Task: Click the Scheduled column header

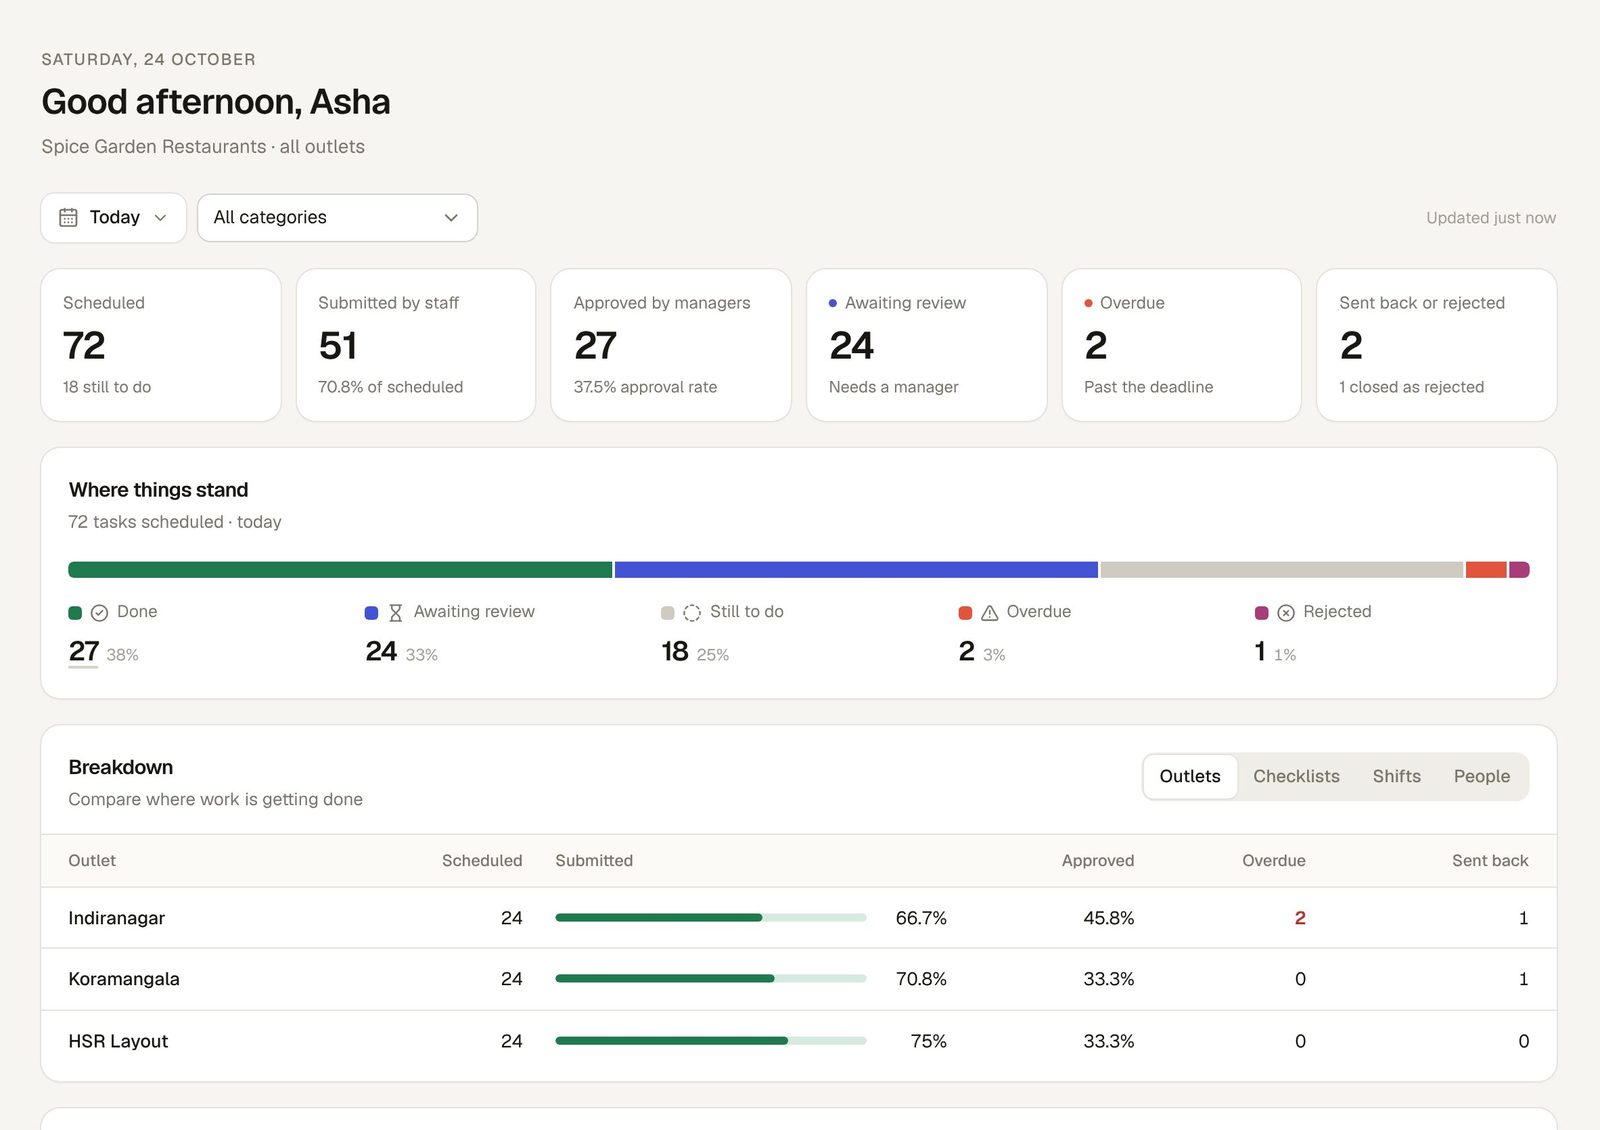Action: pyautogui.click(x=482, y=861)
